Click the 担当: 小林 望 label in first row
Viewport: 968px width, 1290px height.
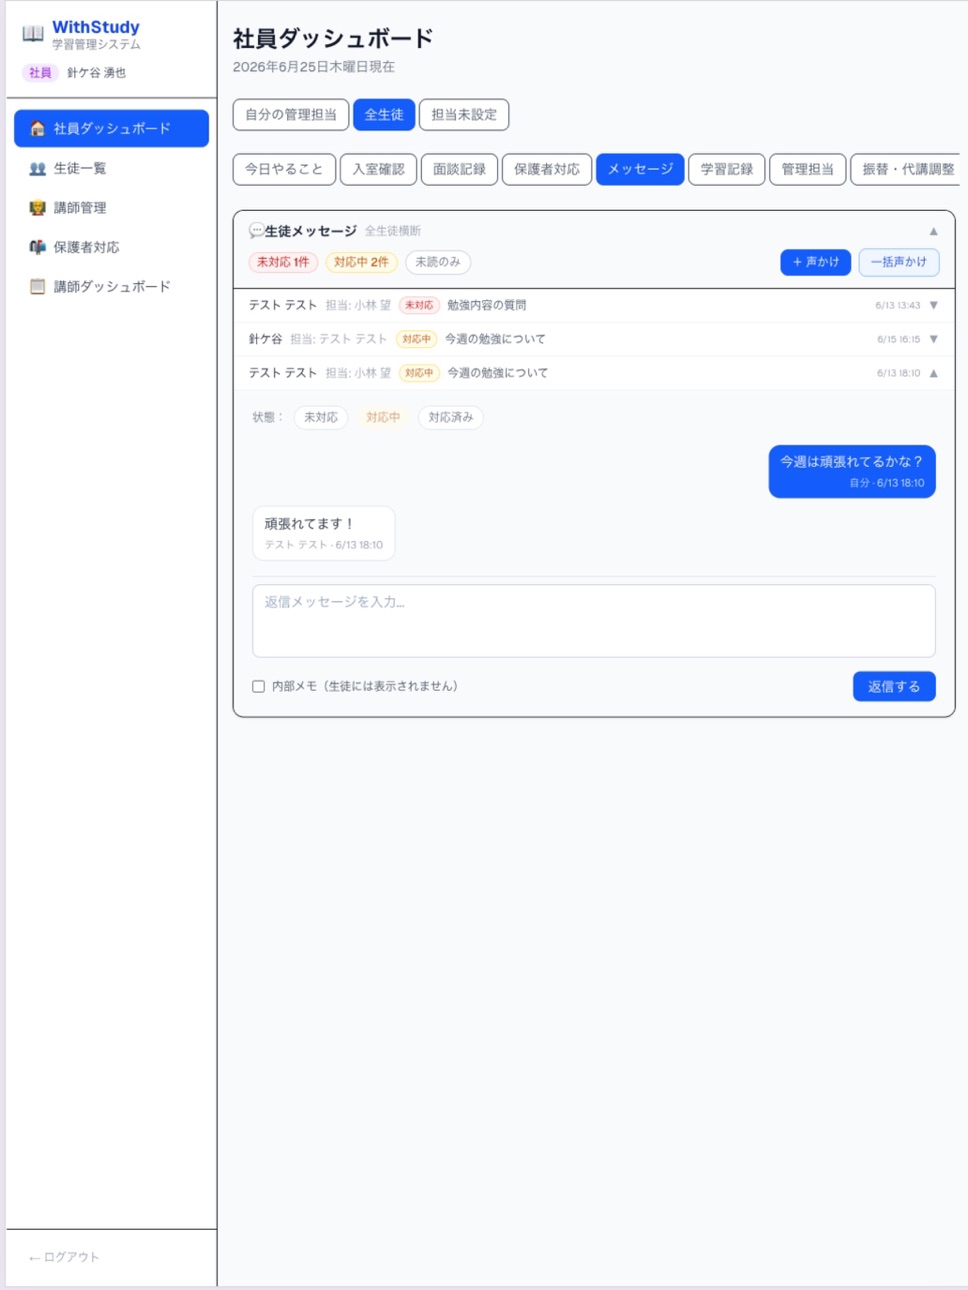358,306
